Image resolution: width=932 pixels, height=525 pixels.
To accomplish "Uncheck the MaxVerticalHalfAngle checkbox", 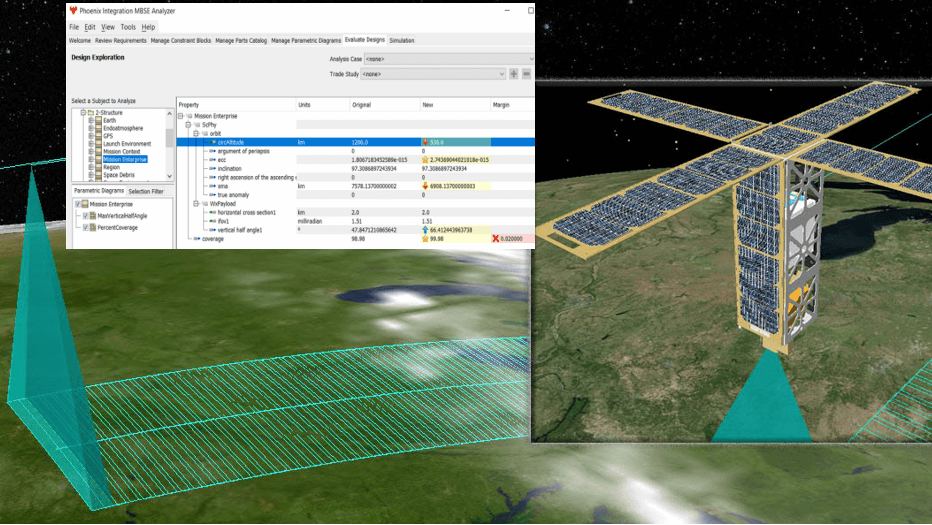I will click(x=86, y=216).
